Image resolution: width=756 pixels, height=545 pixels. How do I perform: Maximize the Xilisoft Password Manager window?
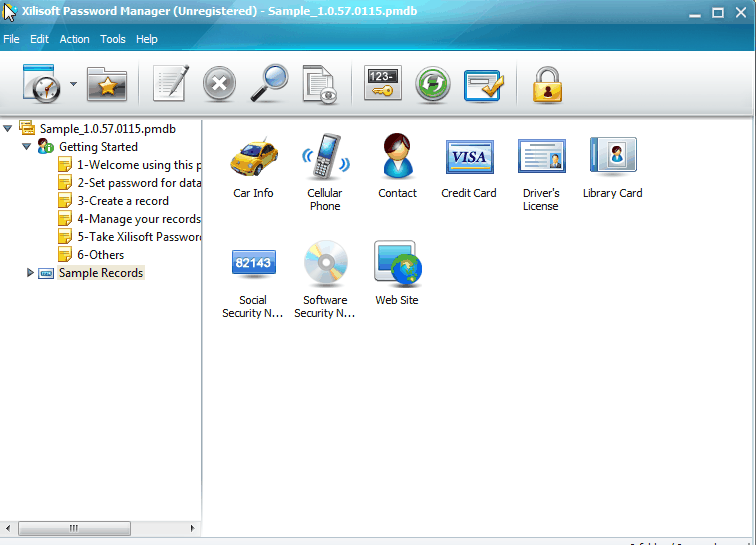tap(718, 13)
